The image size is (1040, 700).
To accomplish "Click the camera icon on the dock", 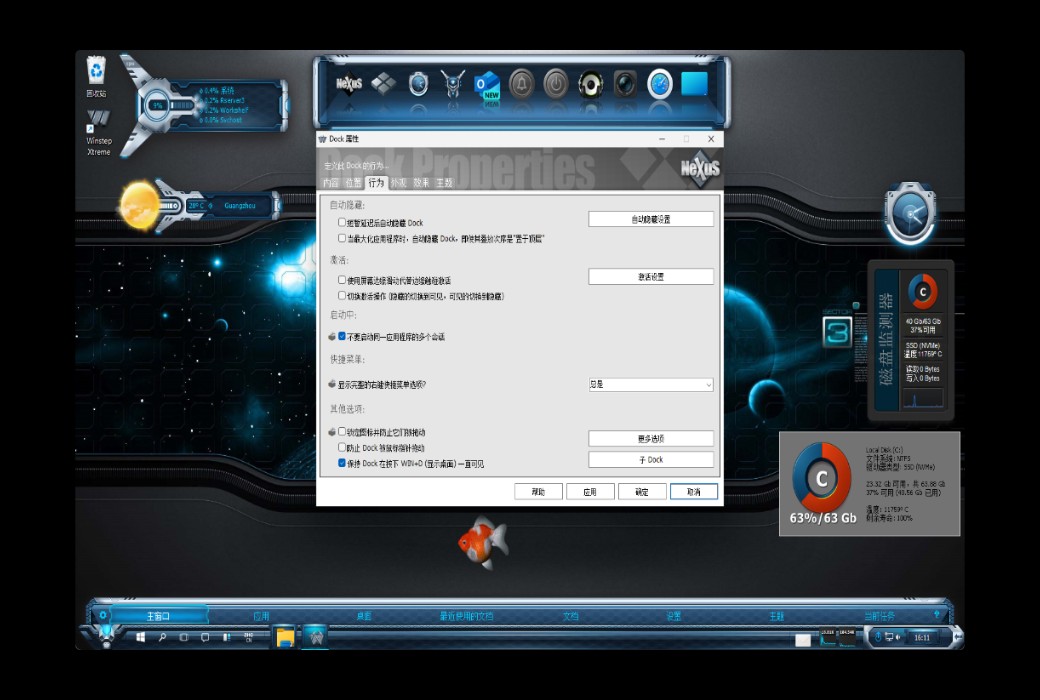I will (625, 85).
